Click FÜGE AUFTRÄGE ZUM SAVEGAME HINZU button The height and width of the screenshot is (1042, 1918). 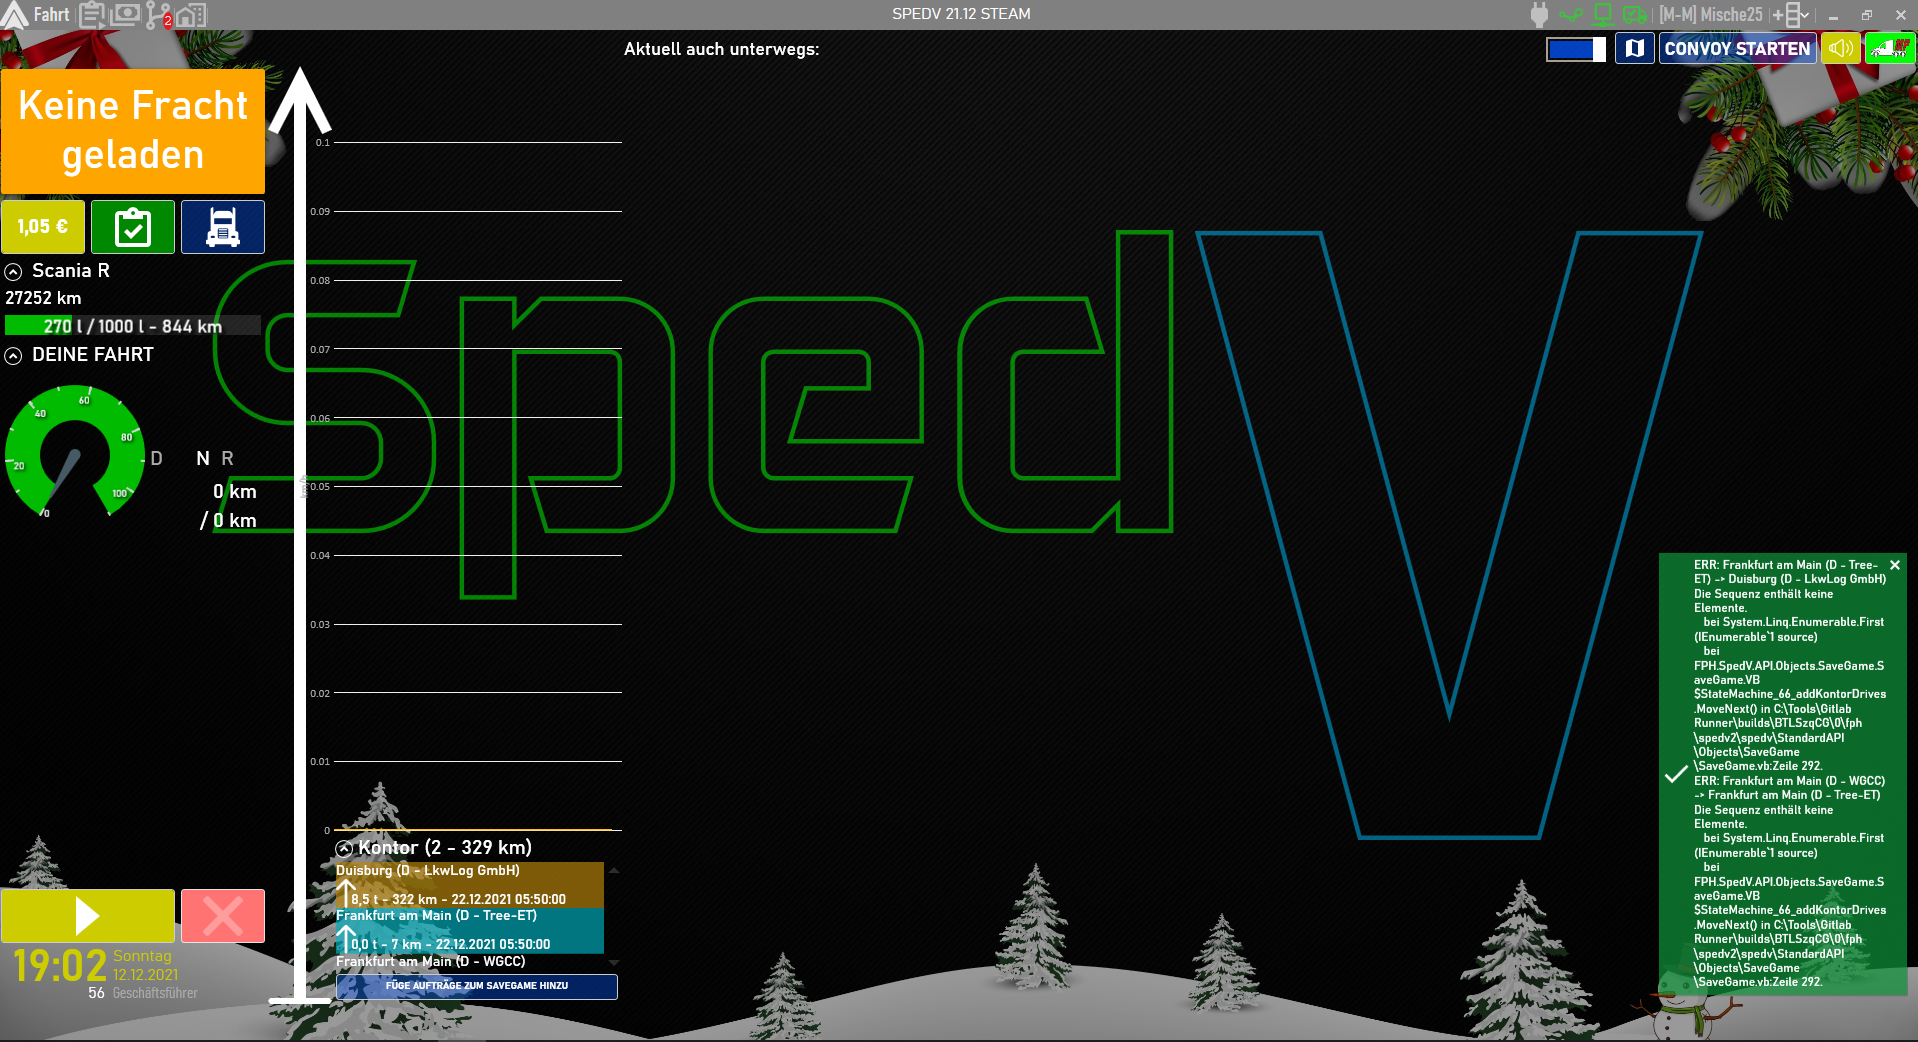[x=477, y=986]
